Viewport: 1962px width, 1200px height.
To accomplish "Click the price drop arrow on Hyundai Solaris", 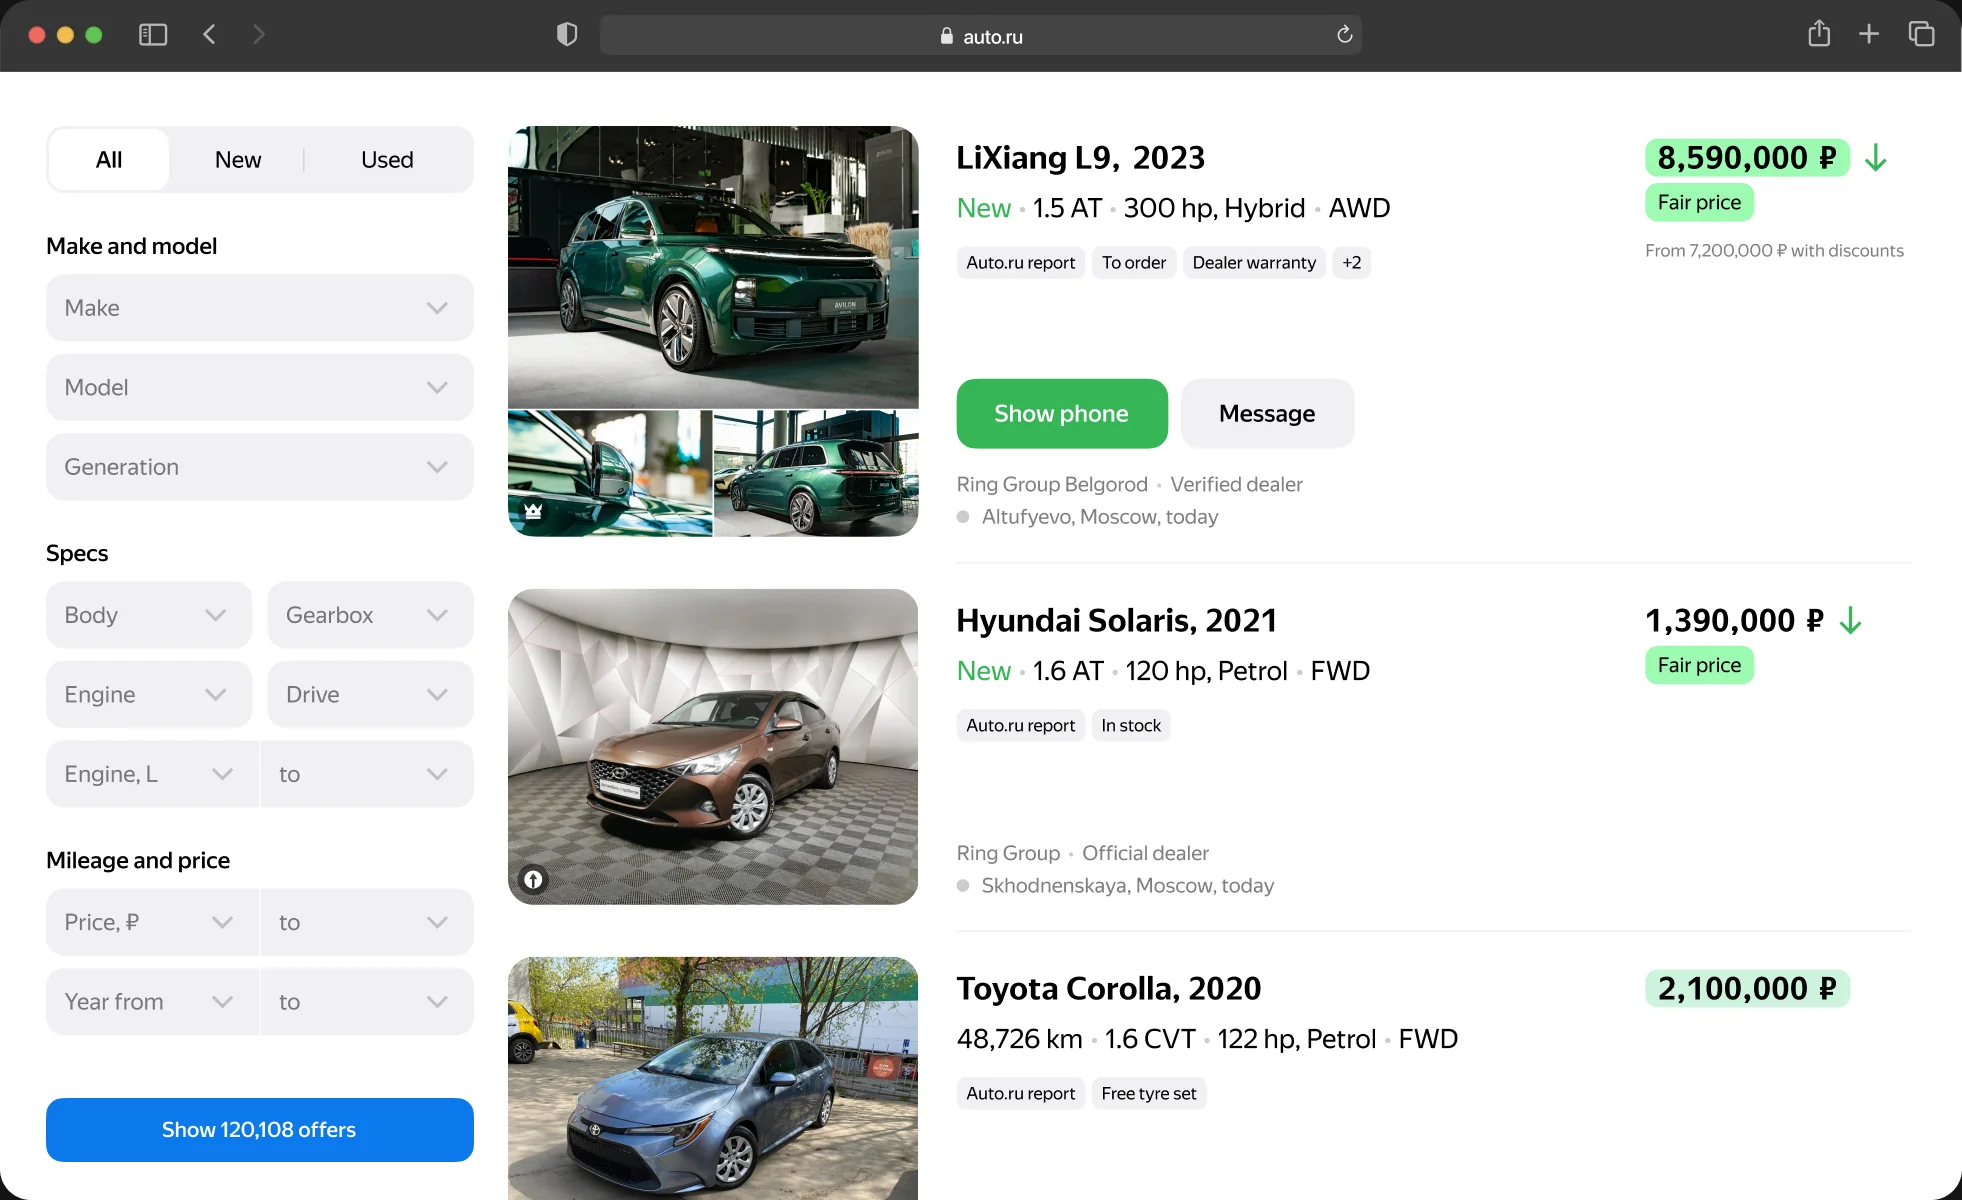I will pos(1851,621).
